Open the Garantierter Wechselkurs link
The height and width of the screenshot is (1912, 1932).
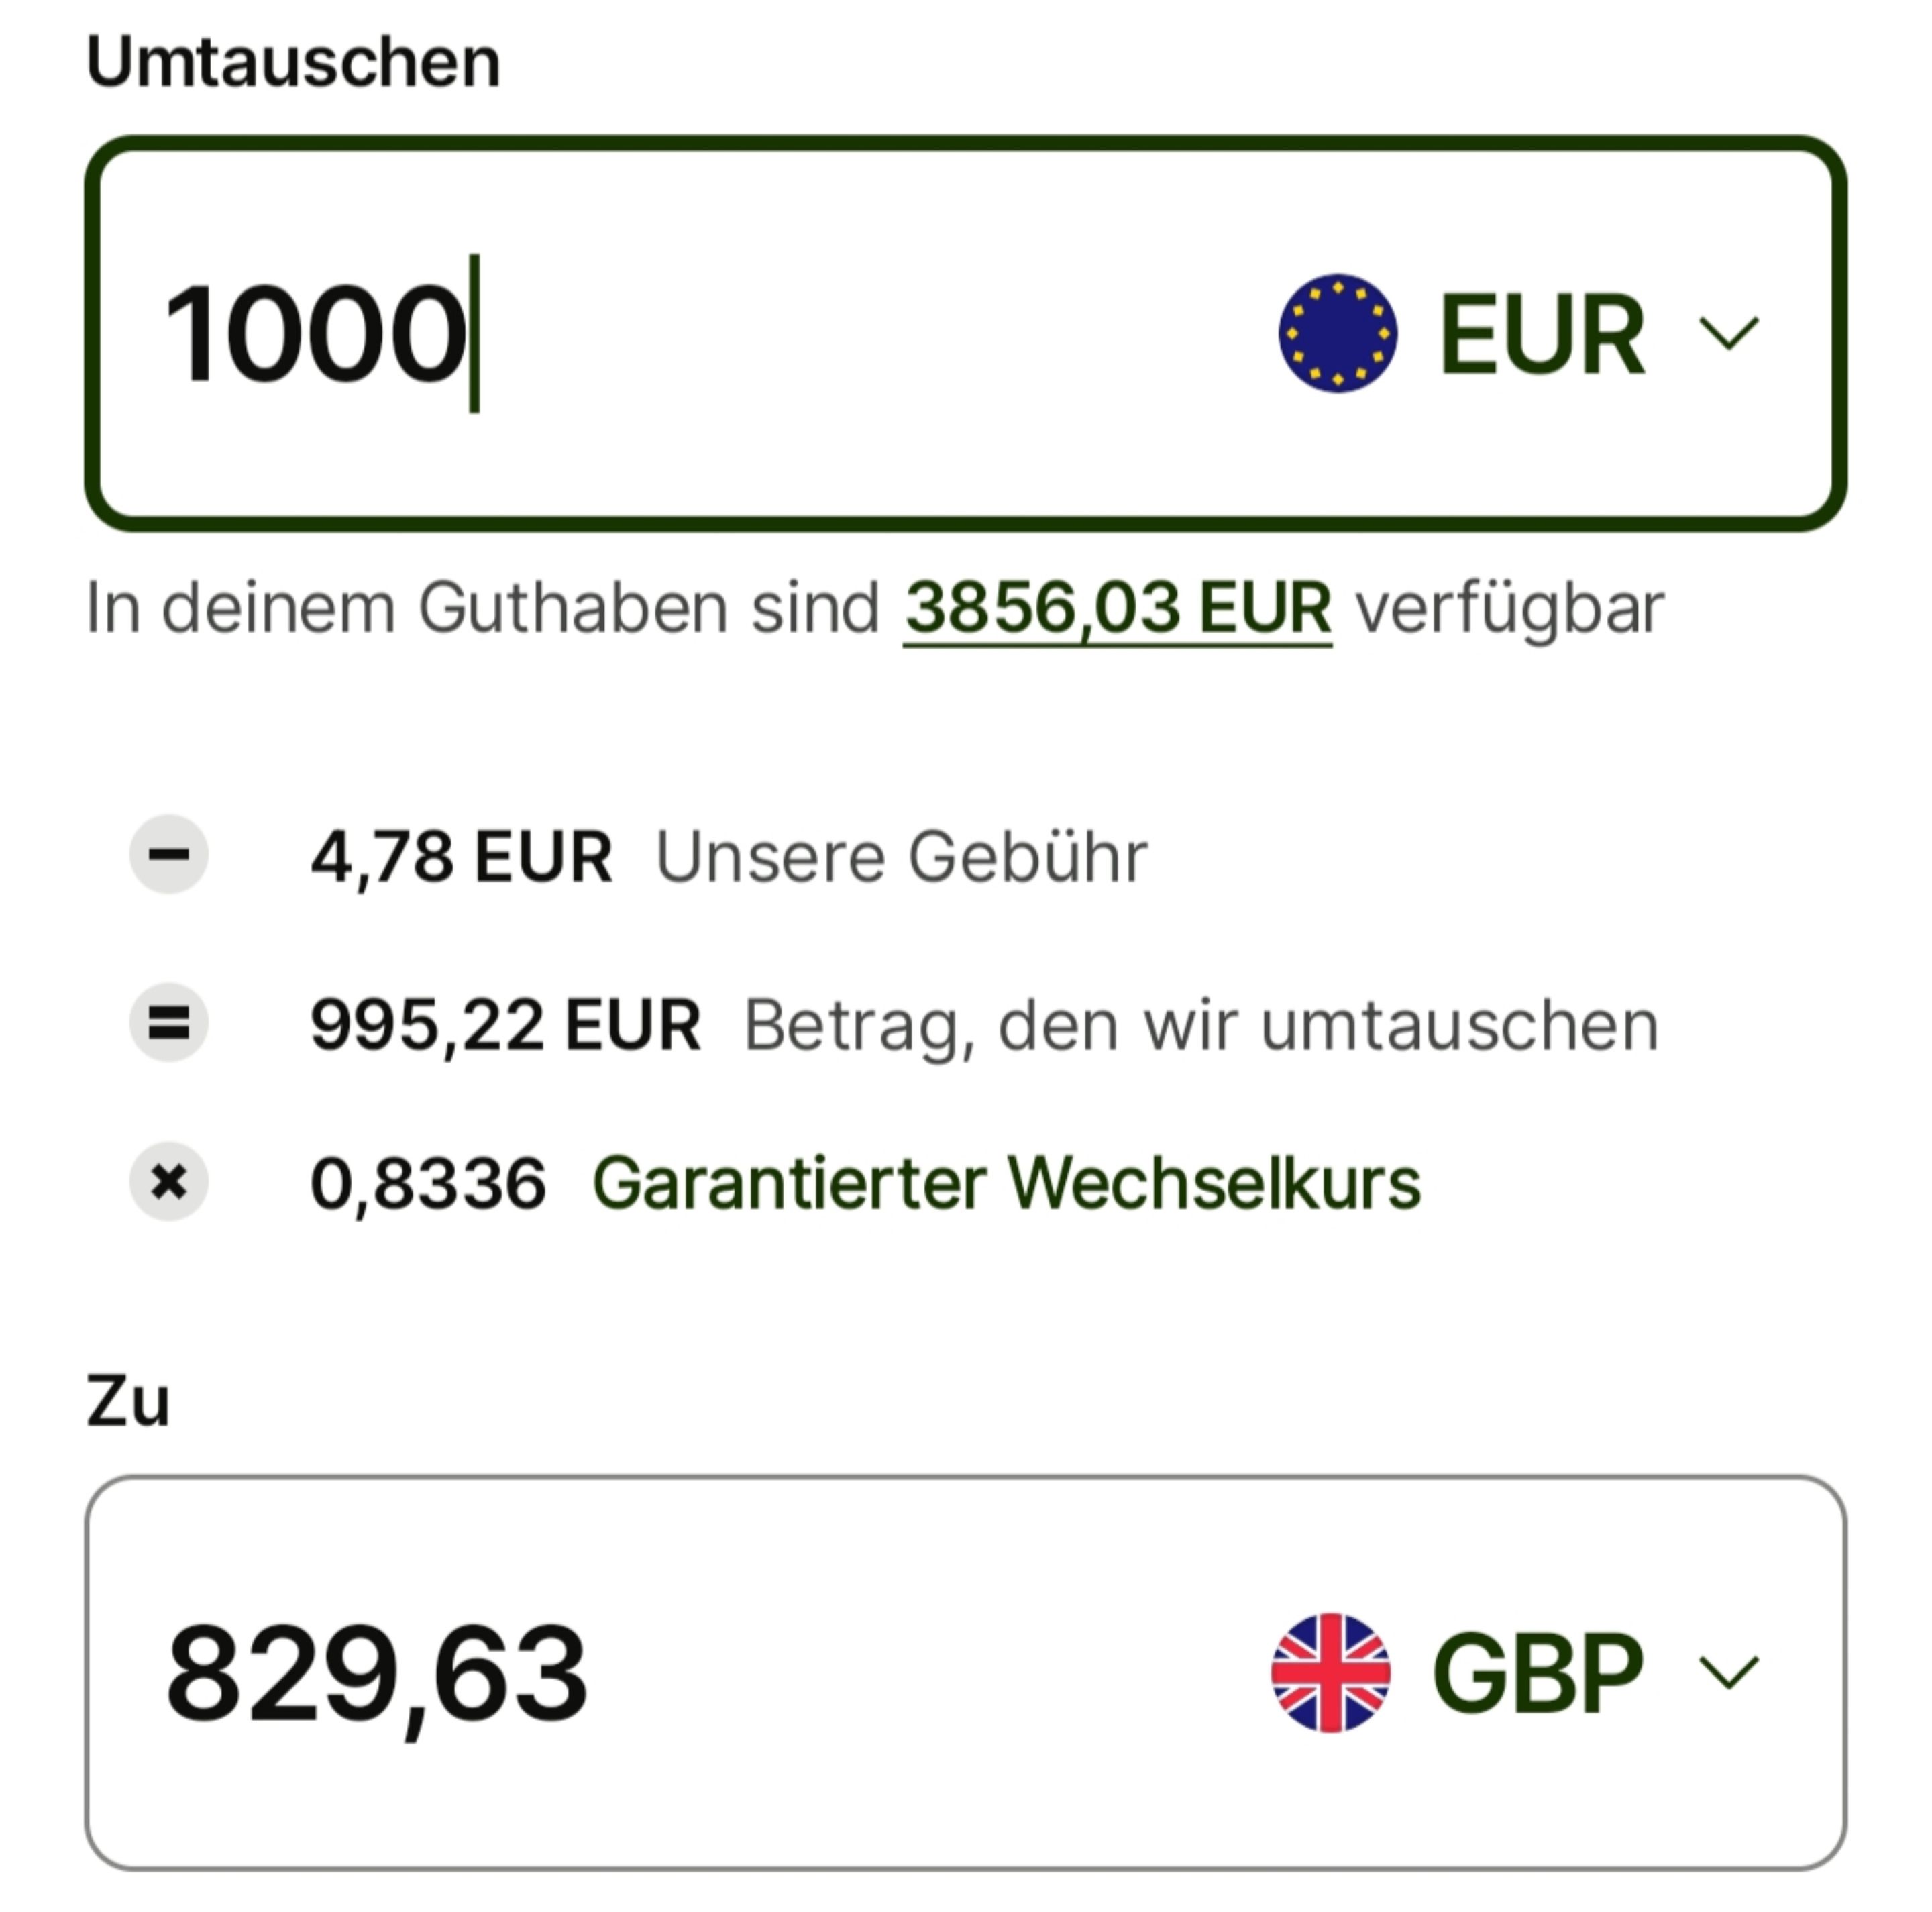coord(1006,1183)
